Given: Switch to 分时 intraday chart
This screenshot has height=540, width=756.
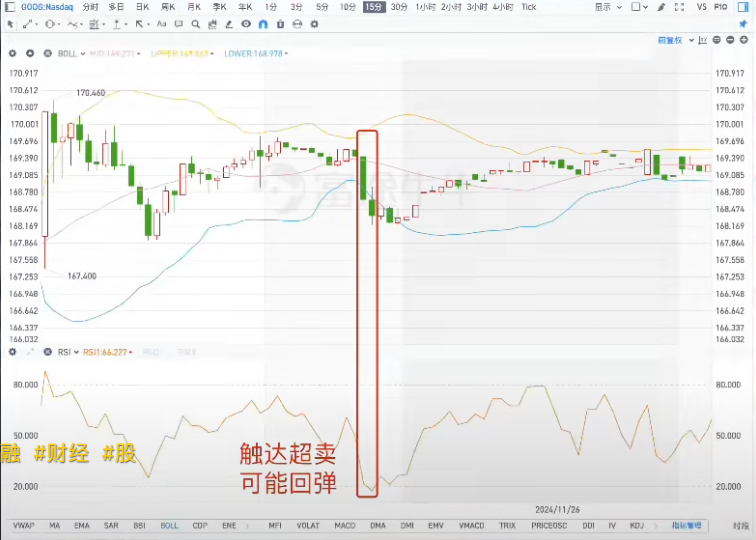Looking at the screenshot, I should [x=90, y=7].
